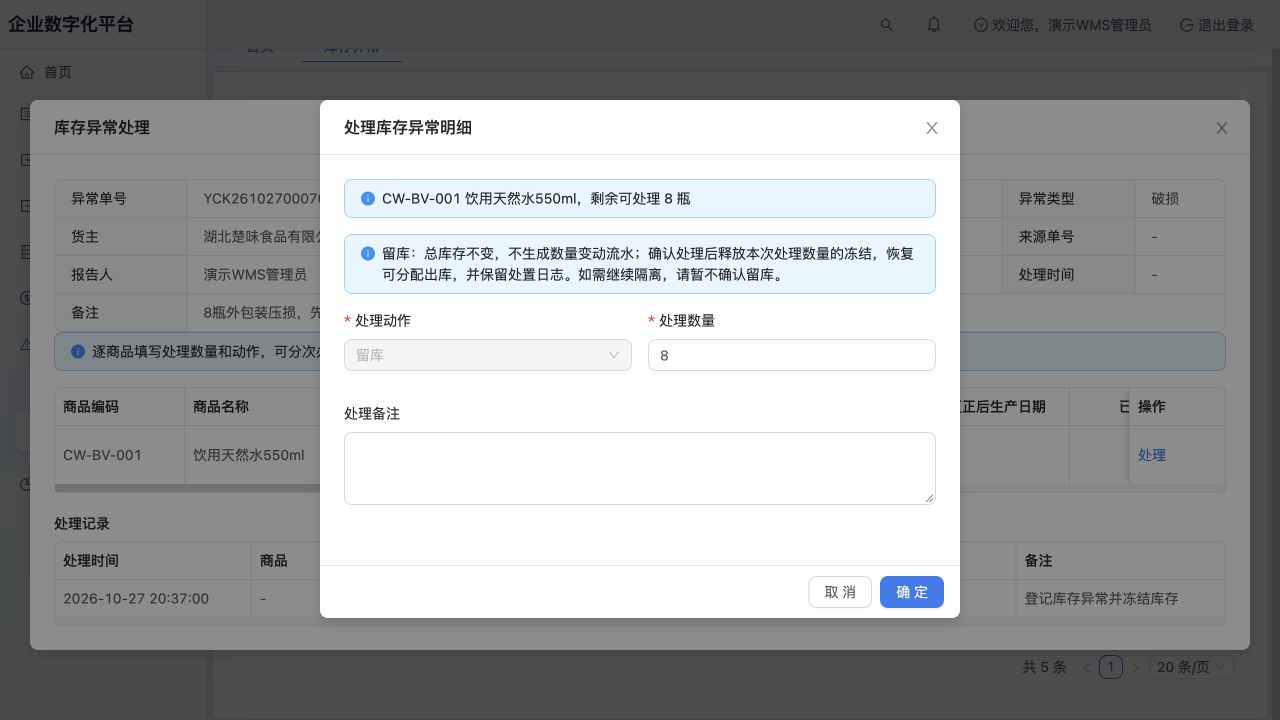
Task: Click the info icon before 剩余可处理 8 瓶
Action: point(368,198)
